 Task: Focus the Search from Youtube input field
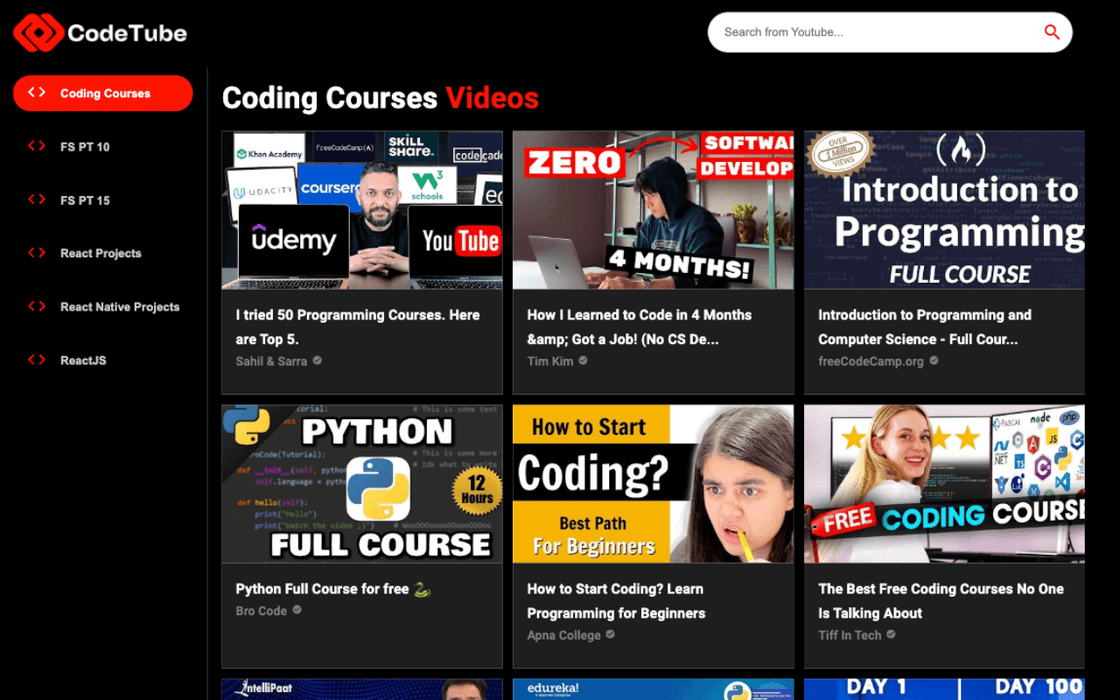tap(879, 32)
